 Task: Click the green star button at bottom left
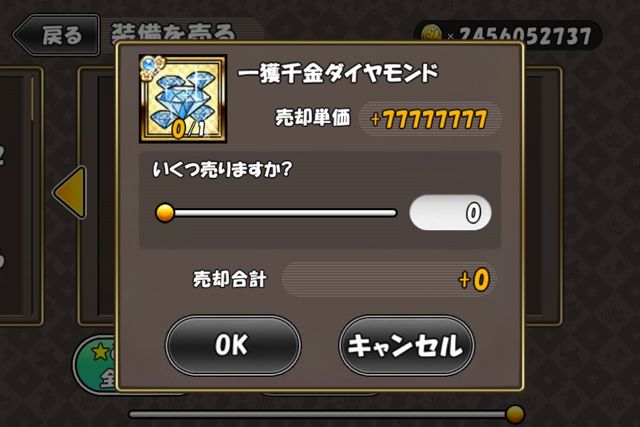click(95, 363)
